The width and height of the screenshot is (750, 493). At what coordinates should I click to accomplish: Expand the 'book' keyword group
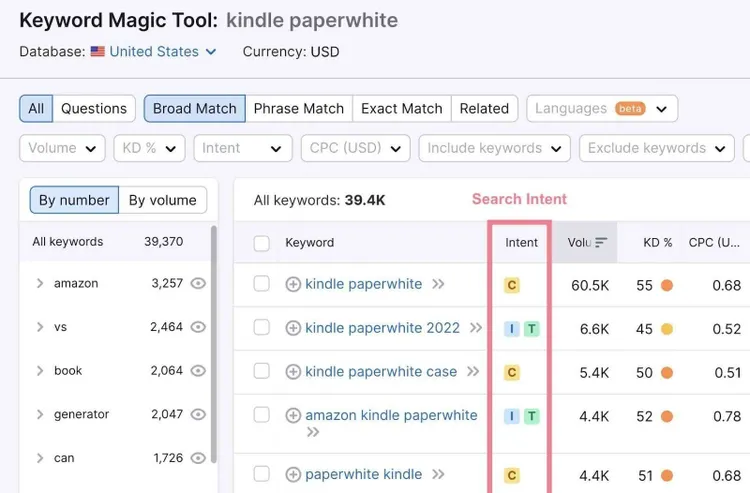pyautogui.click(x=40, y=371)
